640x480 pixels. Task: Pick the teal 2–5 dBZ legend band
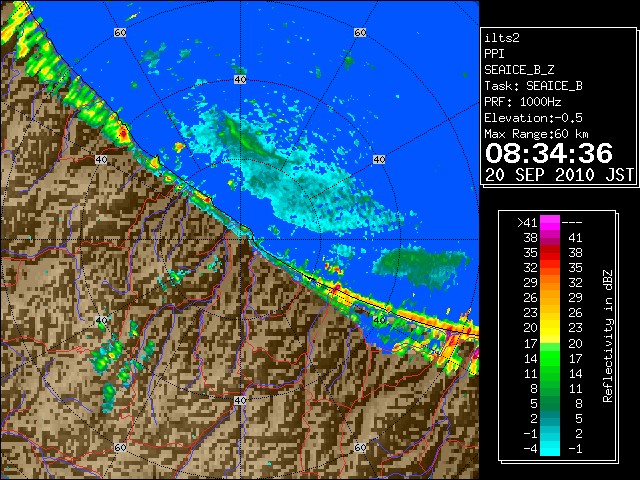(x=550, y=418)
